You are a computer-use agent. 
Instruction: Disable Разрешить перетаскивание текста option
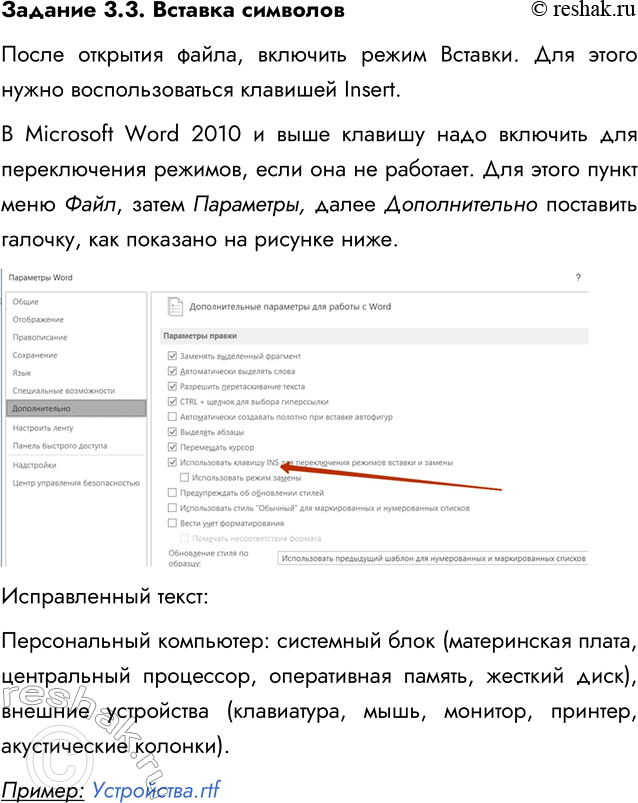pyautogui.click(x=173, y=386)
